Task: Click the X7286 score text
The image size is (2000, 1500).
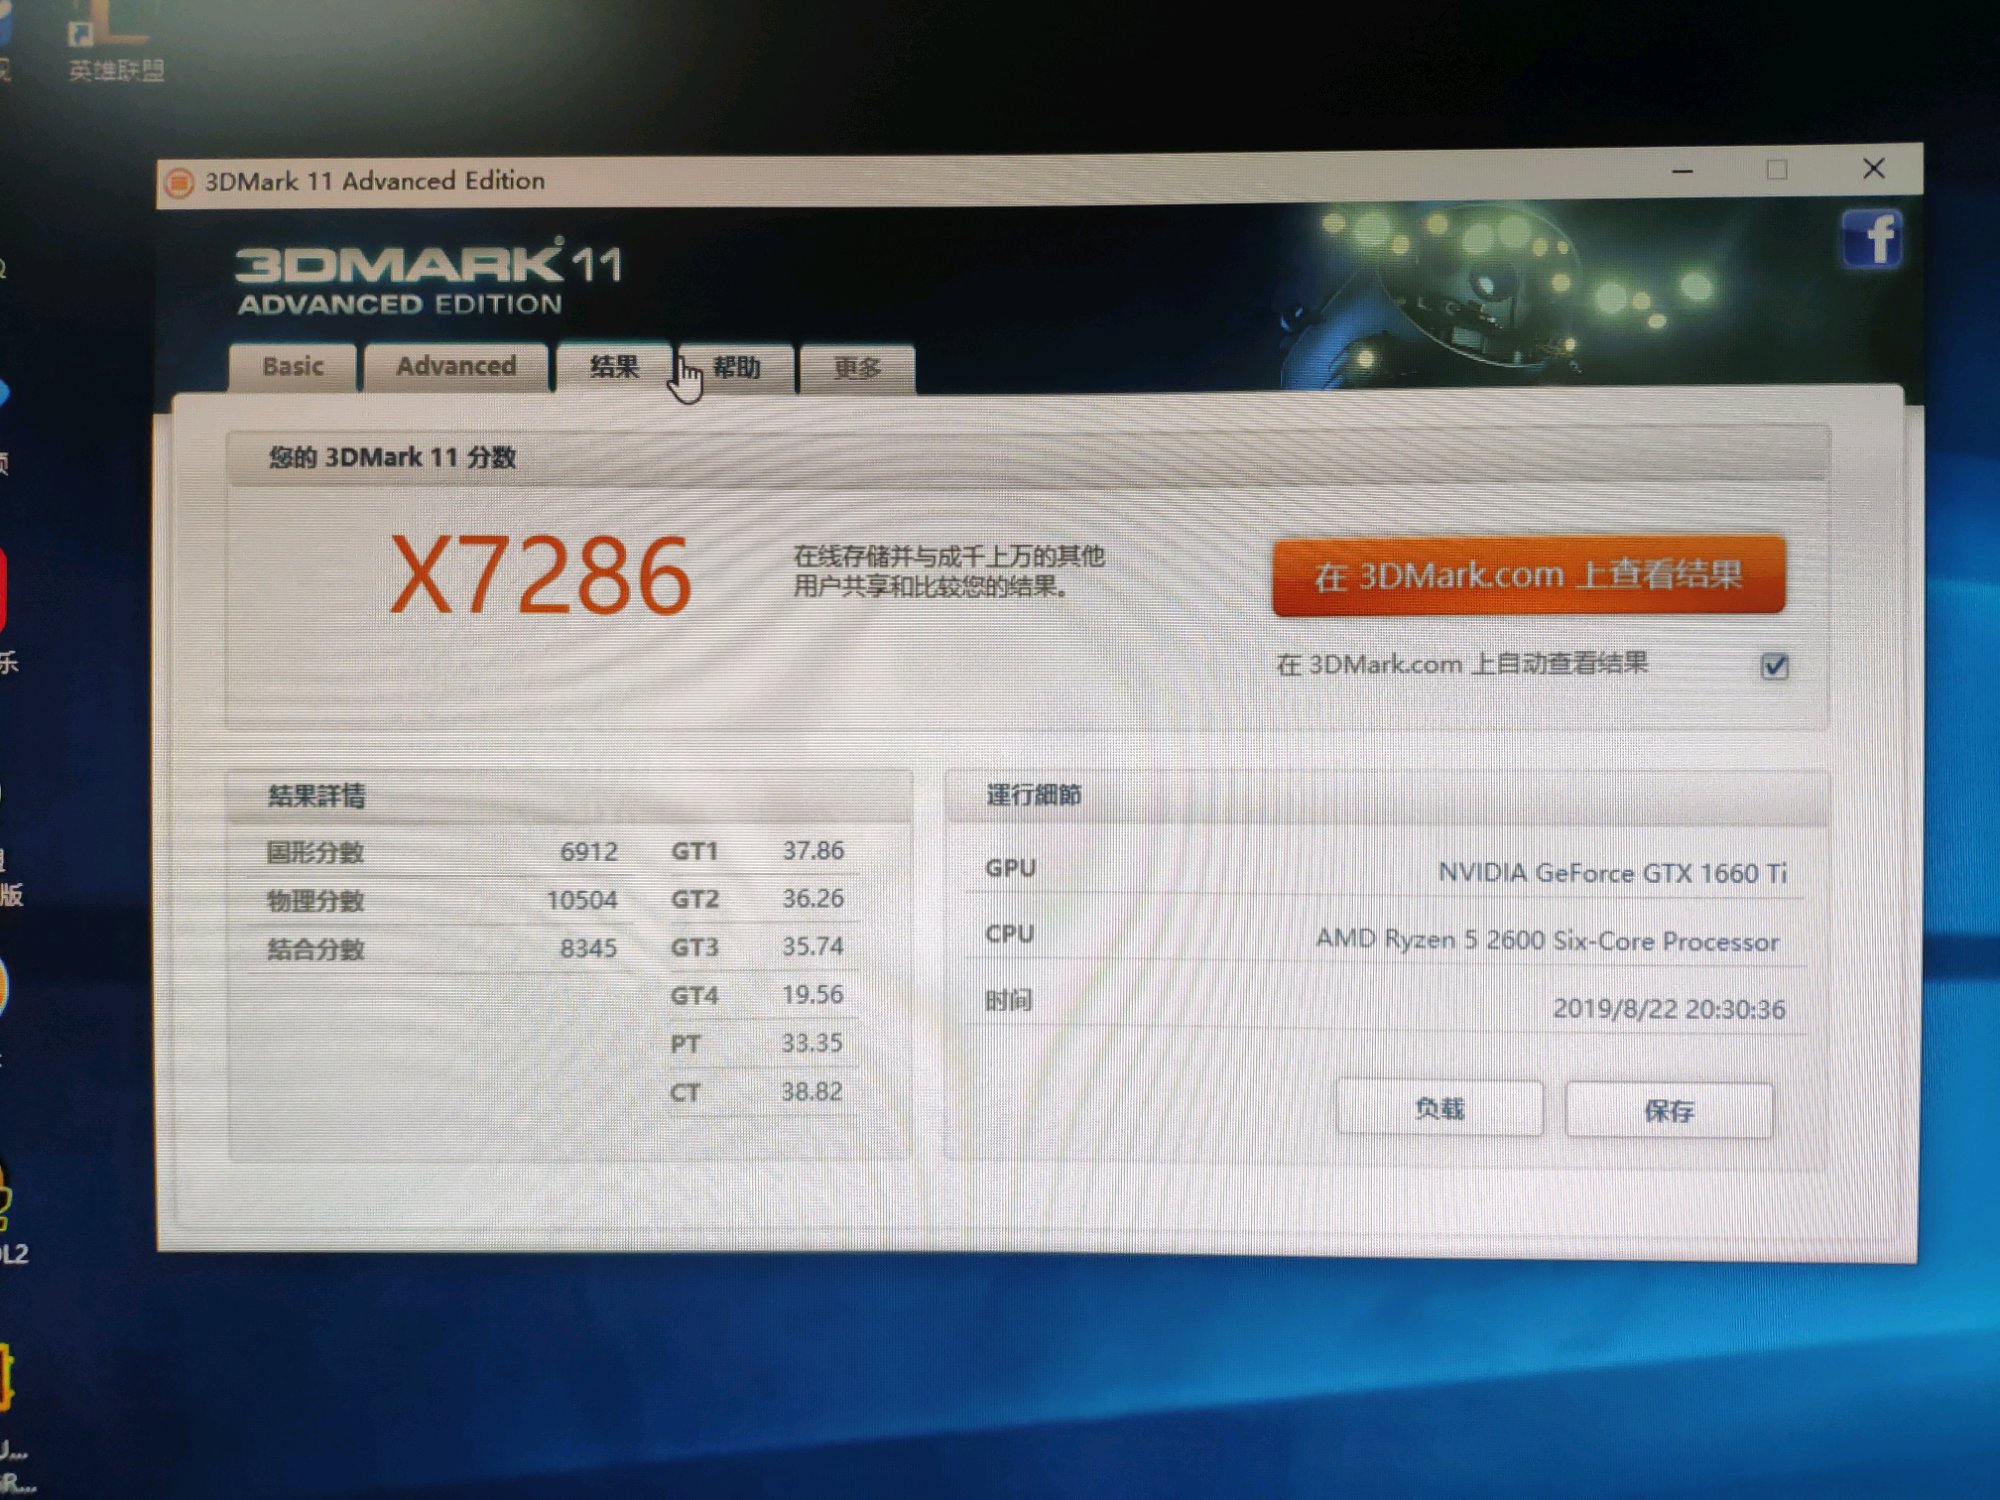Action: click(x=540, y=575)
